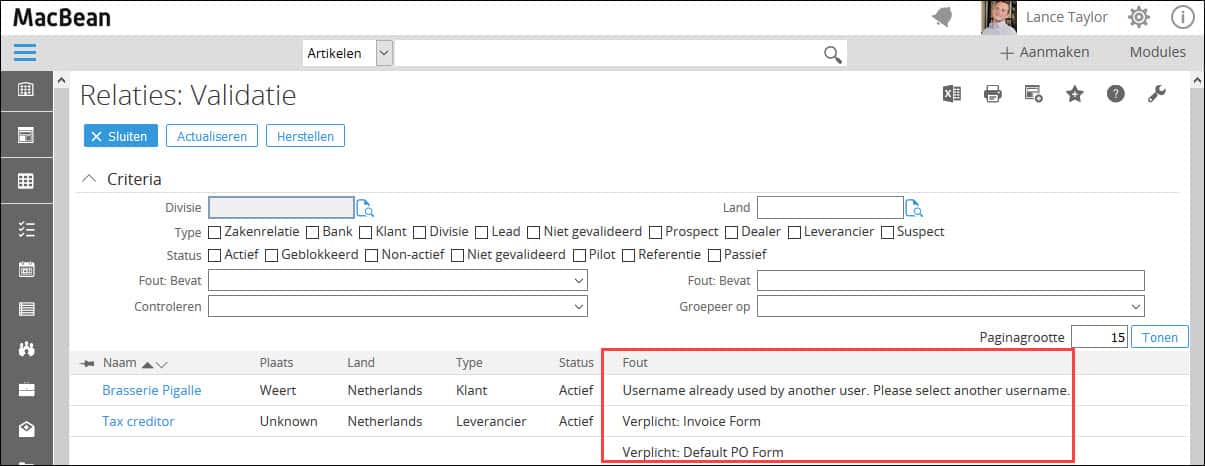Add page to favorites star icon
The image size is (1205, 466).
tap(1074, 94)
